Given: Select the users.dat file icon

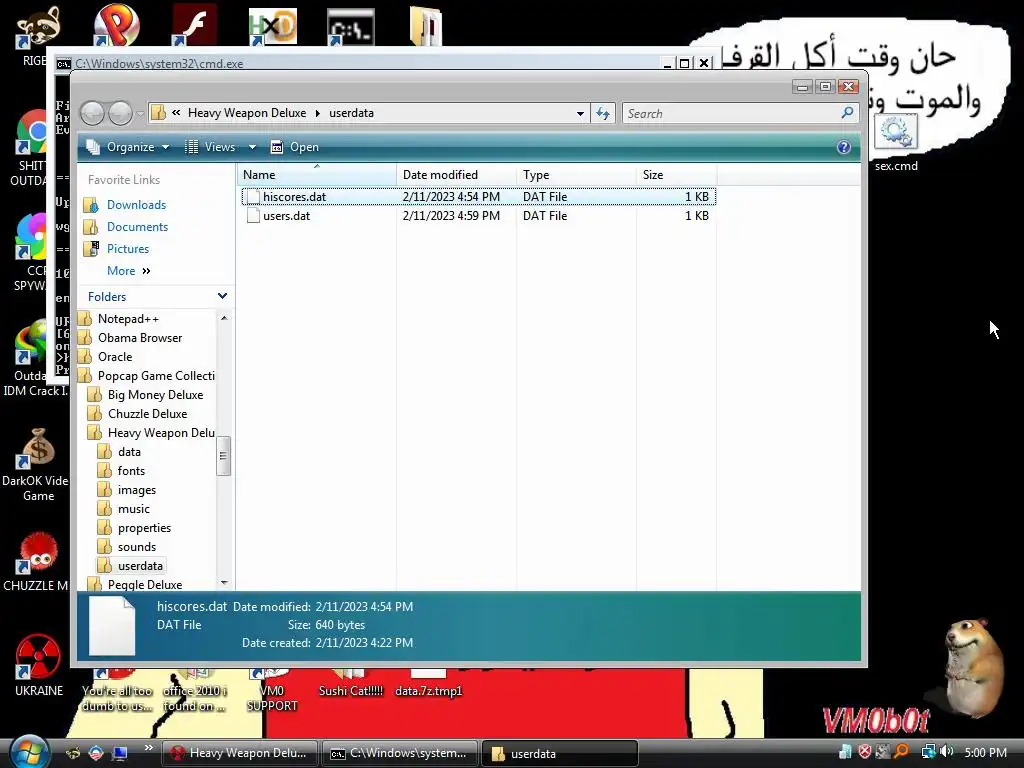Looking at the screenshot, I should [x=253, y=216].
